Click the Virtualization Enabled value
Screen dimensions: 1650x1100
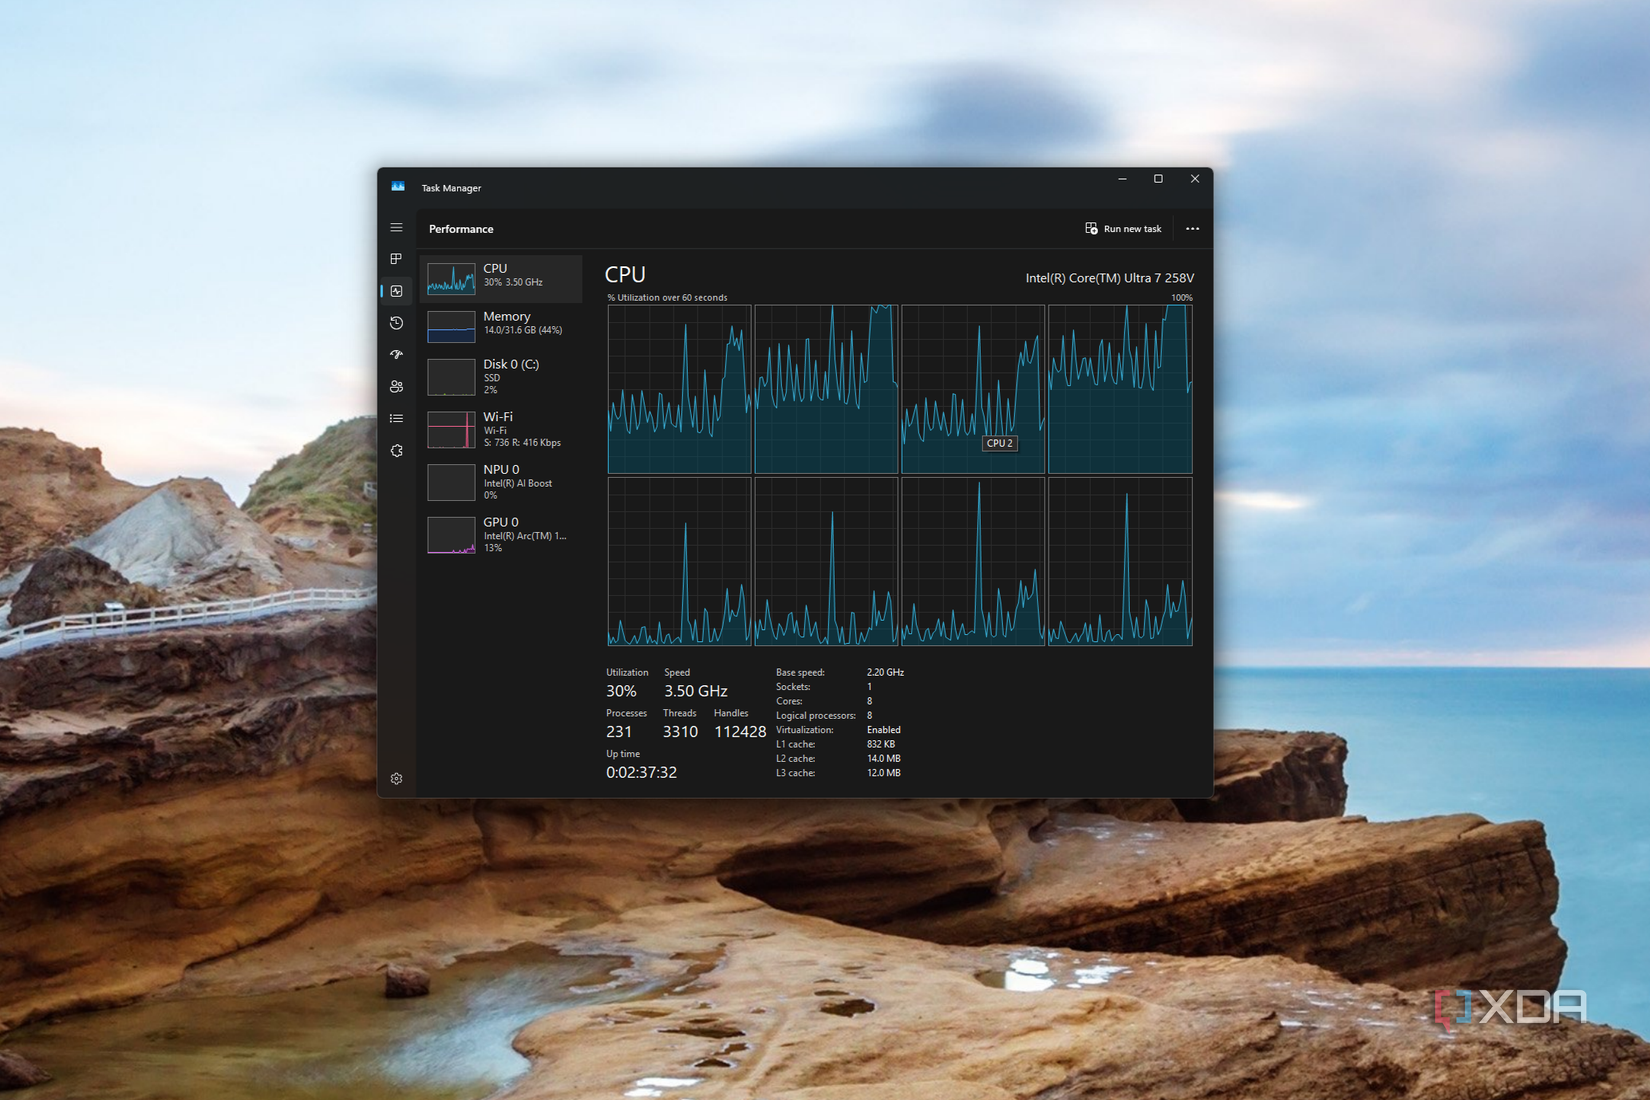[x=884, y=730]
